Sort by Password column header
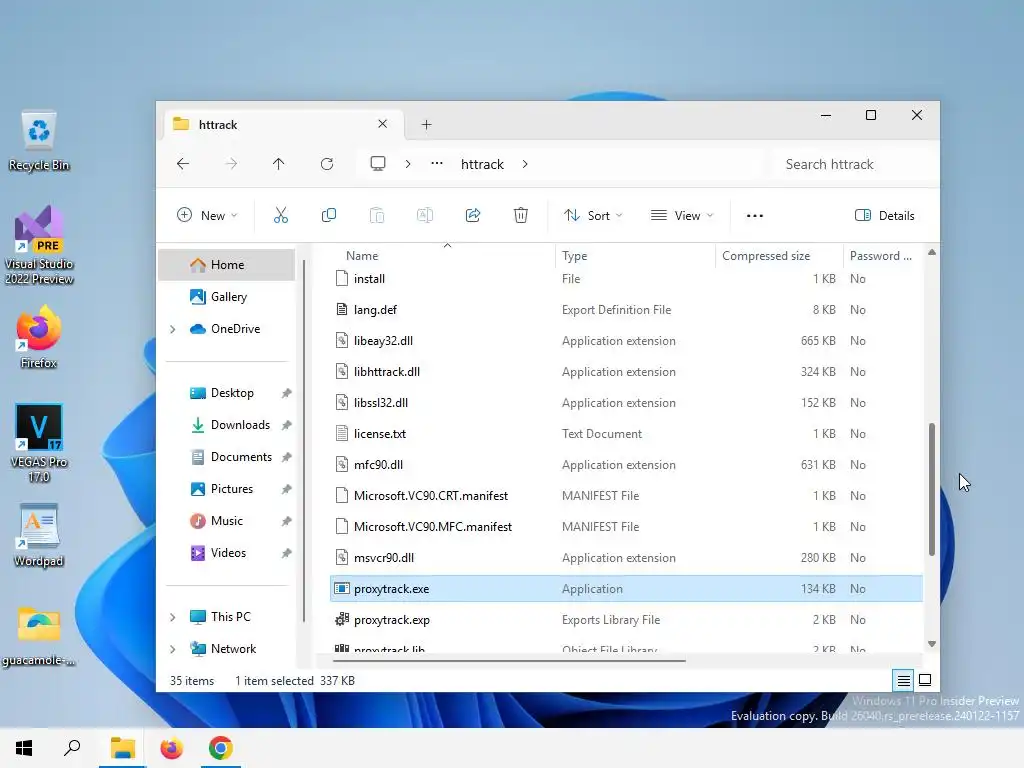The image size is (1024, 768). coord(880,256)
